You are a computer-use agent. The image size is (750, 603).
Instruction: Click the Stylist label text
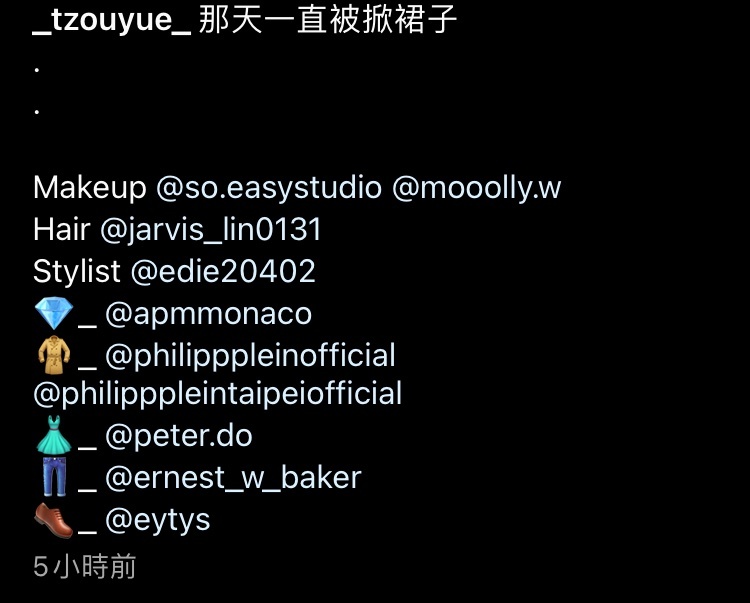77,272
